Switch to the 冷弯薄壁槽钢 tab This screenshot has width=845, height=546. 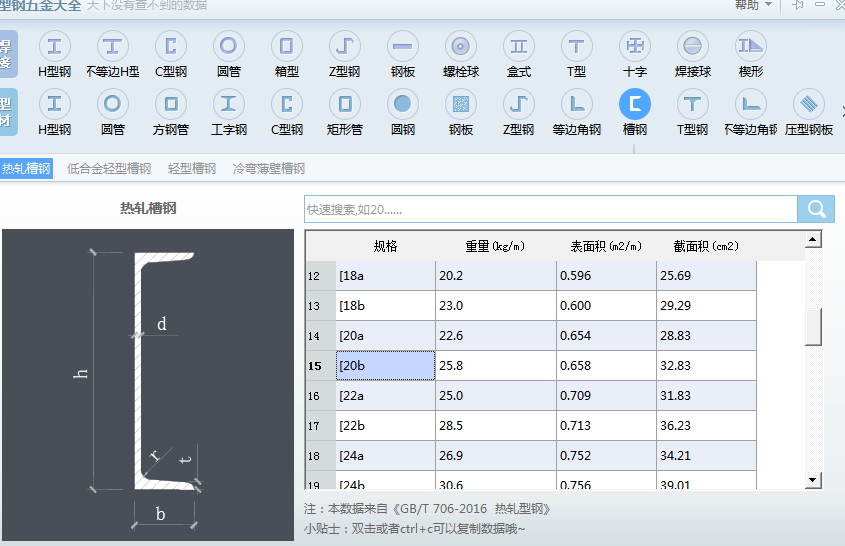click(x=269, y=169)
